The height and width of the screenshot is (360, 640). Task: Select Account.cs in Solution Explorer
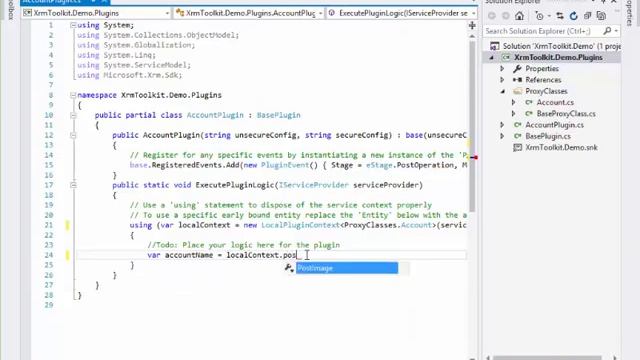pyautogui.click(x=555, y=102)
